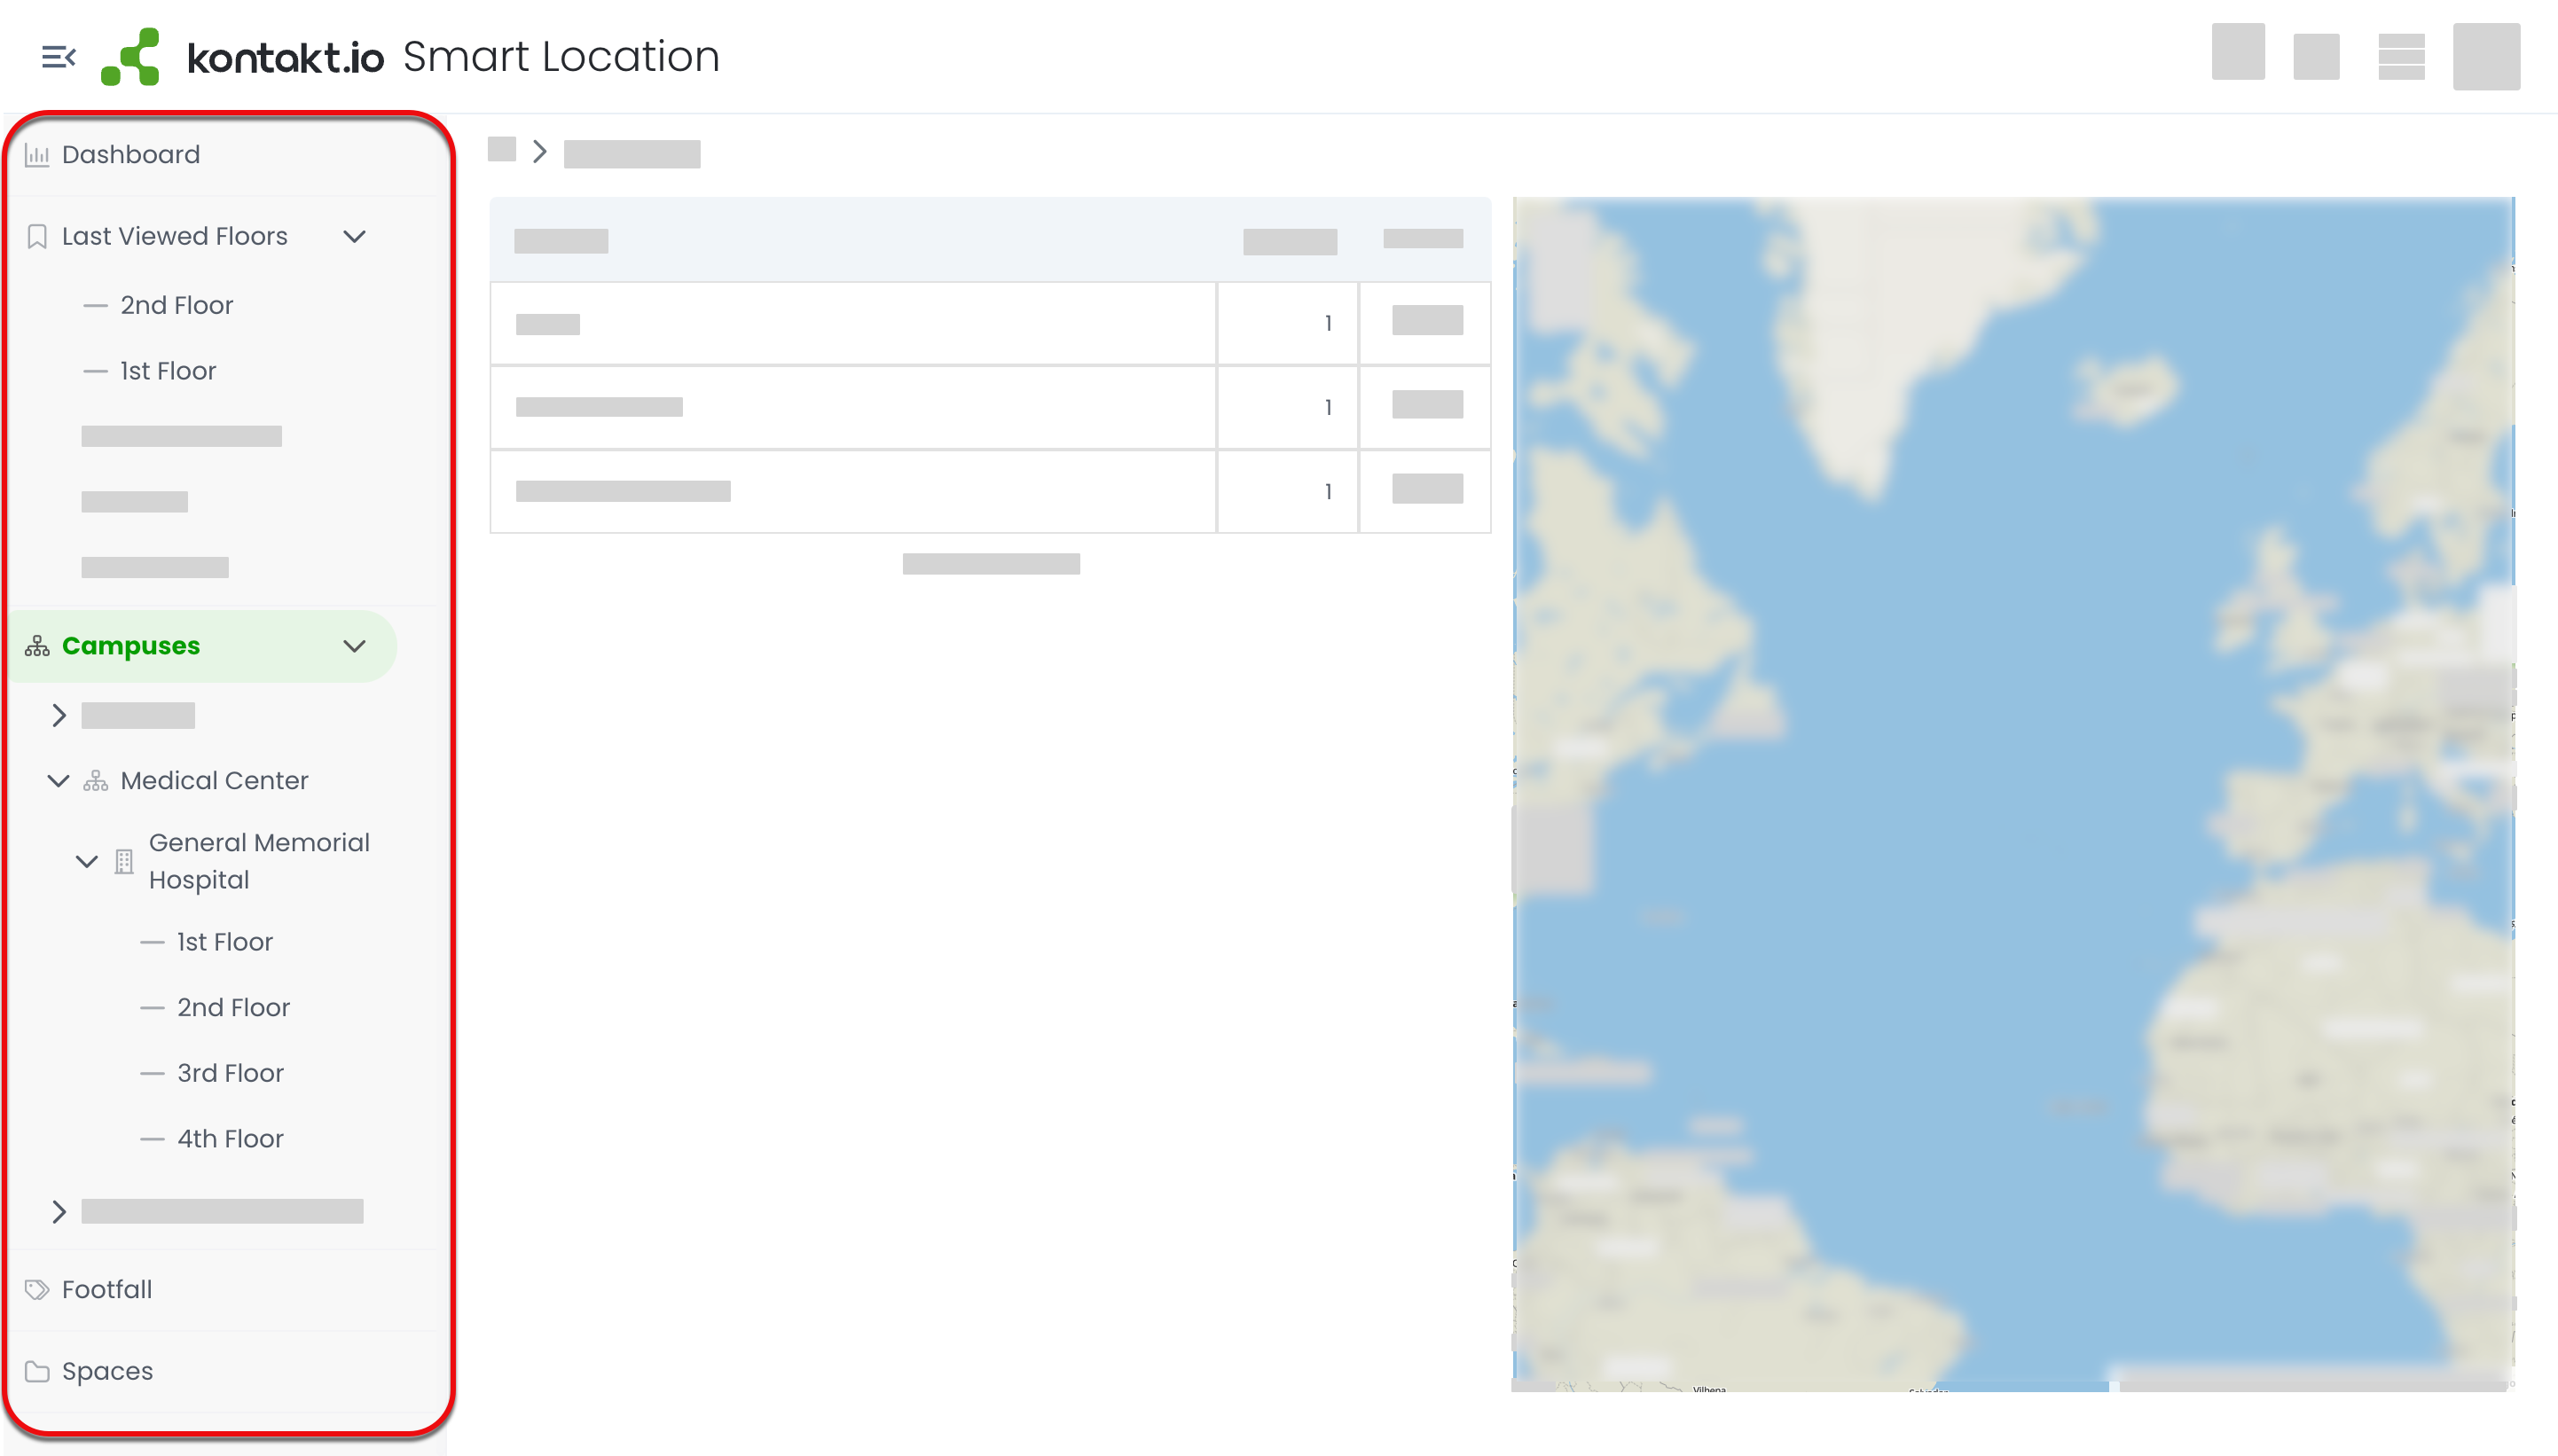Click the world map view
This screenshot has width=2558, height=1456.
pos(2012,794)
